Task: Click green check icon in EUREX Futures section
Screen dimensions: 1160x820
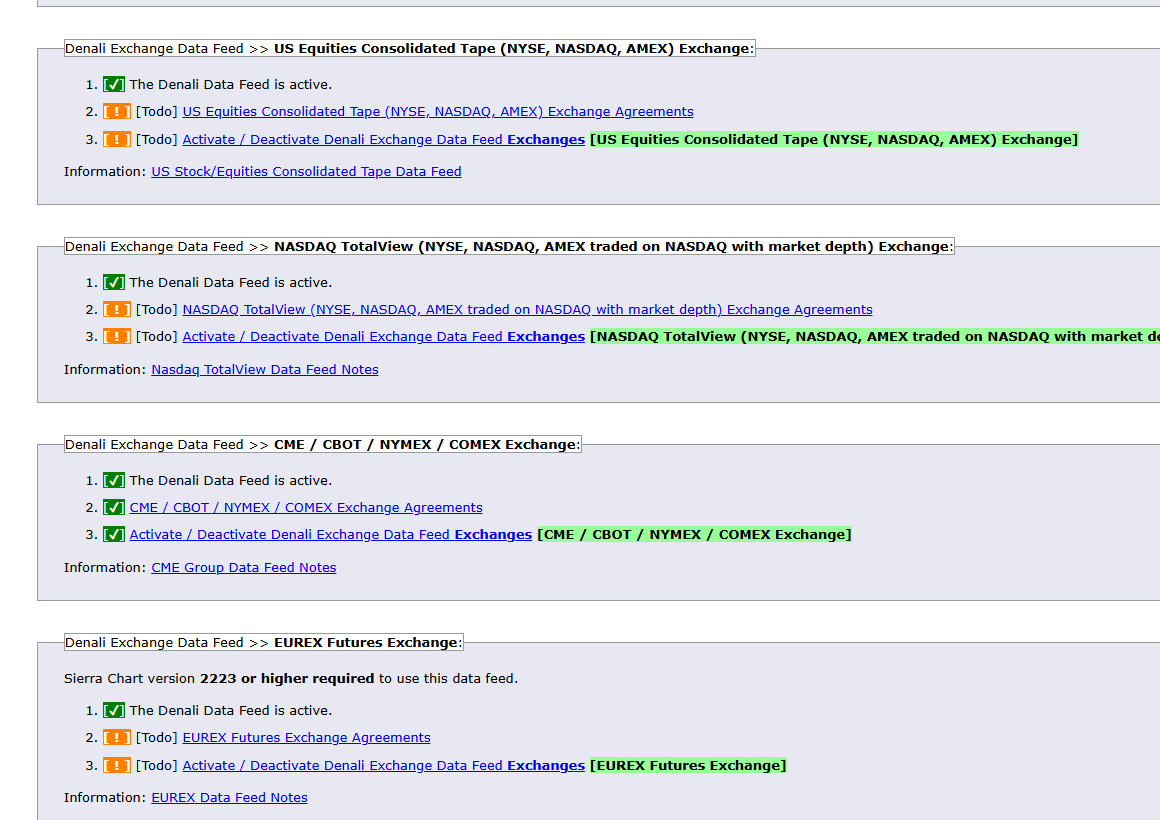Action: pyautogui.click(x=114, y=710)
